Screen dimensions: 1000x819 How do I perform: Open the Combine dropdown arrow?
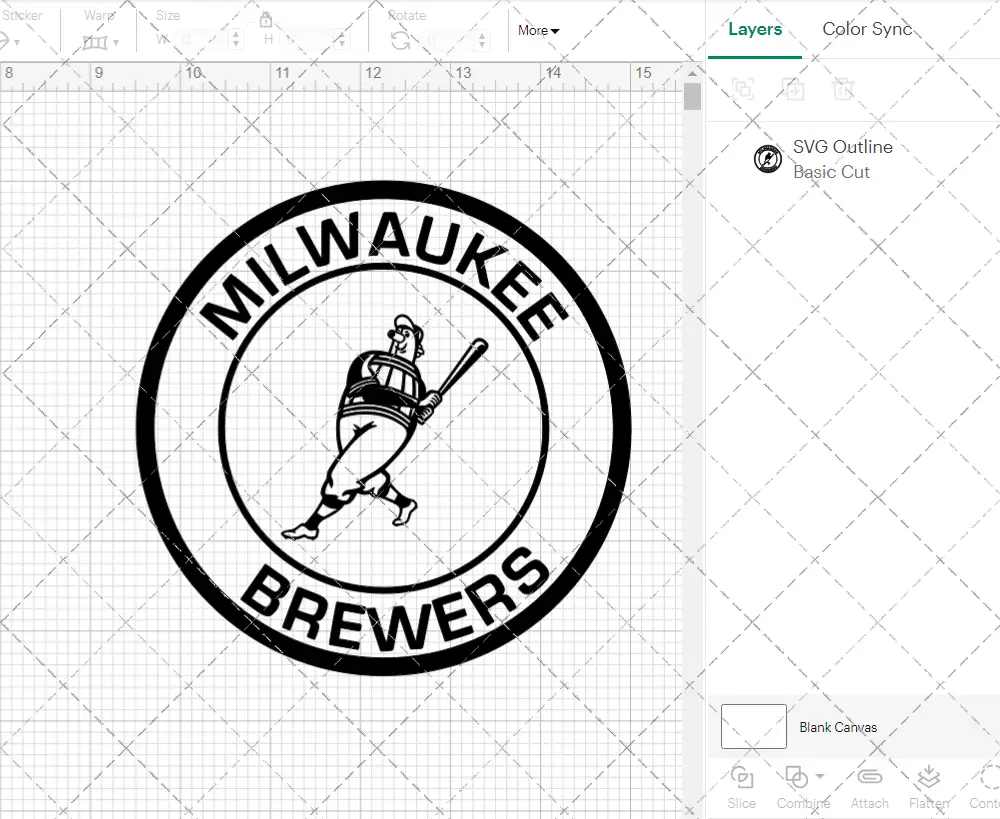pos(820,776)
